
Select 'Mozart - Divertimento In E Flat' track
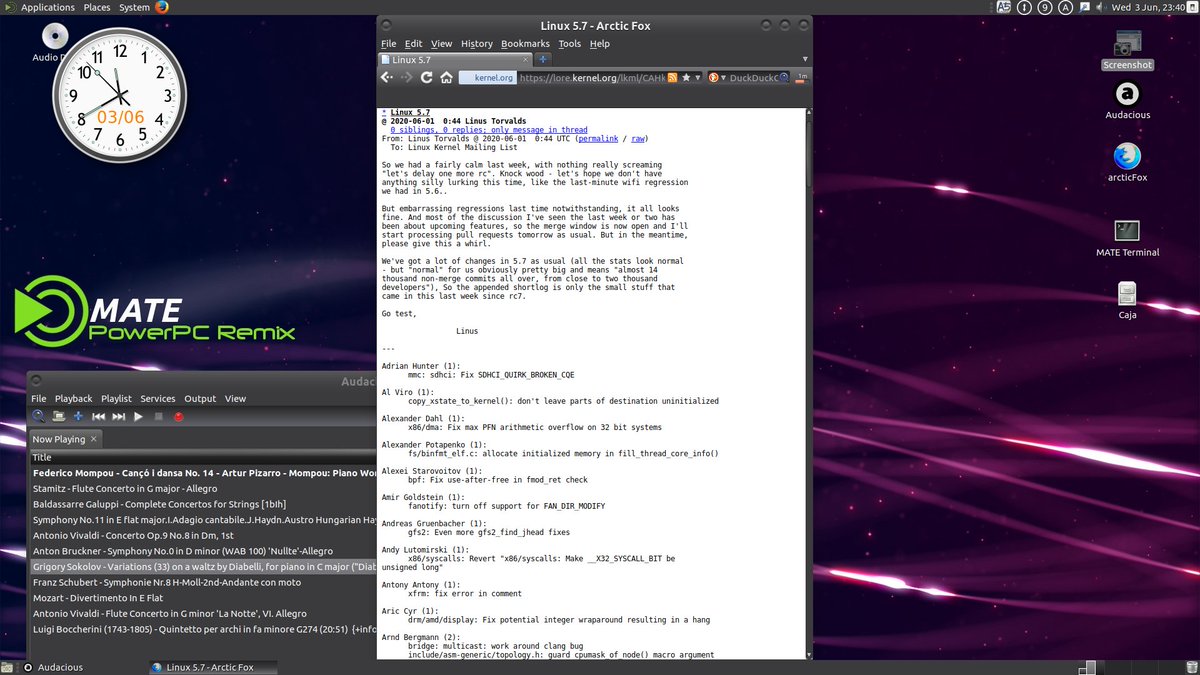coord(203,598)
